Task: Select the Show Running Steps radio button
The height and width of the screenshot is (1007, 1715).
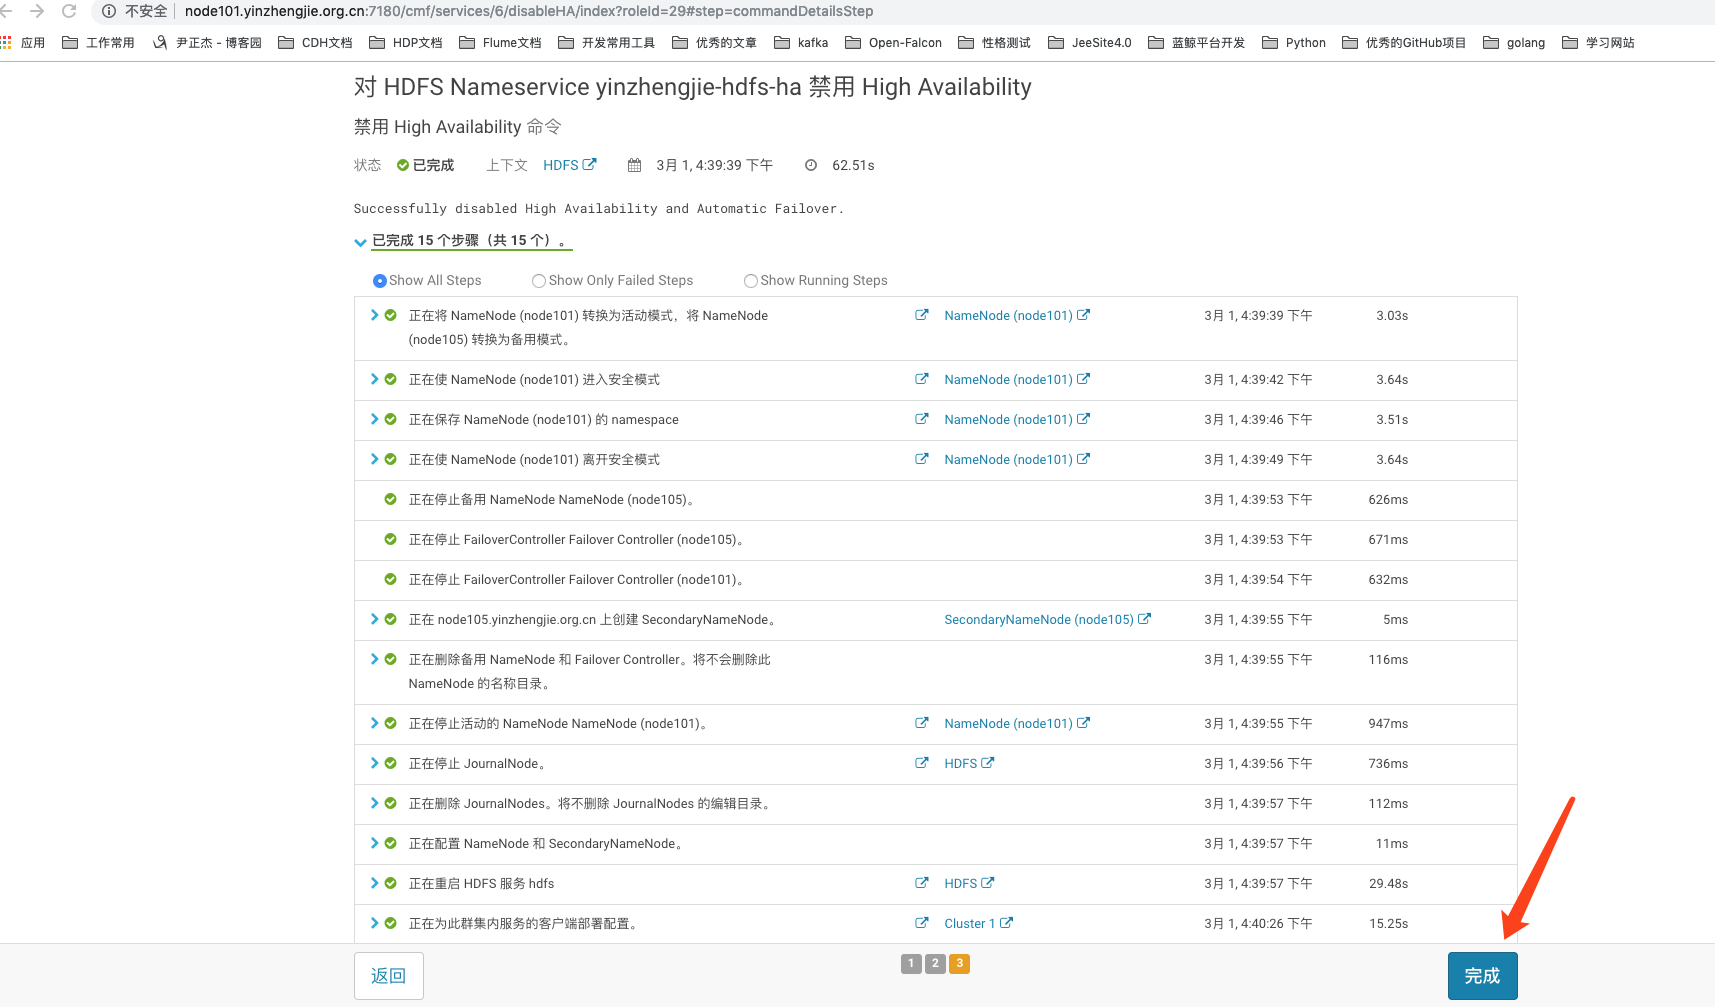Action: click(x=750, y=280)
